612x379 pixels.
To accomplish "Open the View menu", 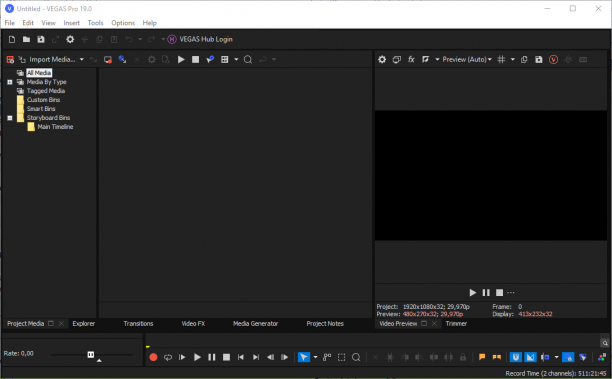I will 48,23.
